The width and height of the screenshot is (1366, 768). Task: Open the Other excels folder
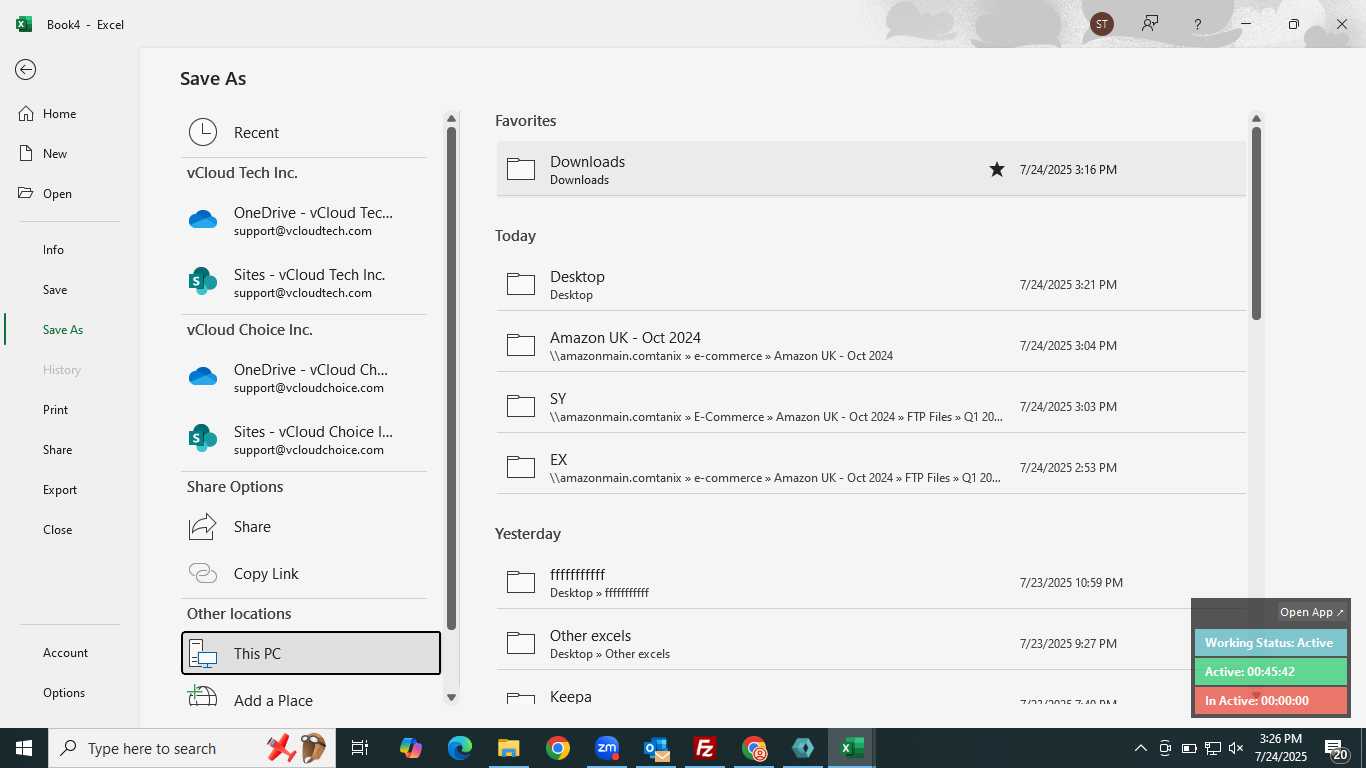click(x=871, y=643)
